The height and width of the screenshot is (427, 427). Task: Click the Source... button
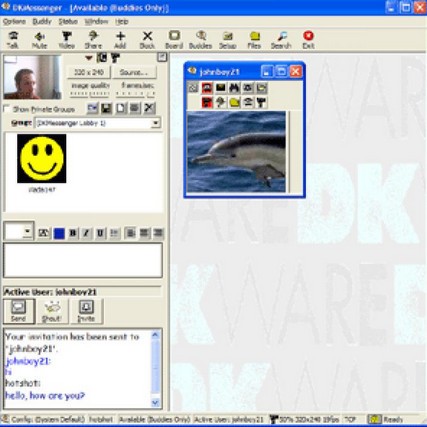pos(134,72)
